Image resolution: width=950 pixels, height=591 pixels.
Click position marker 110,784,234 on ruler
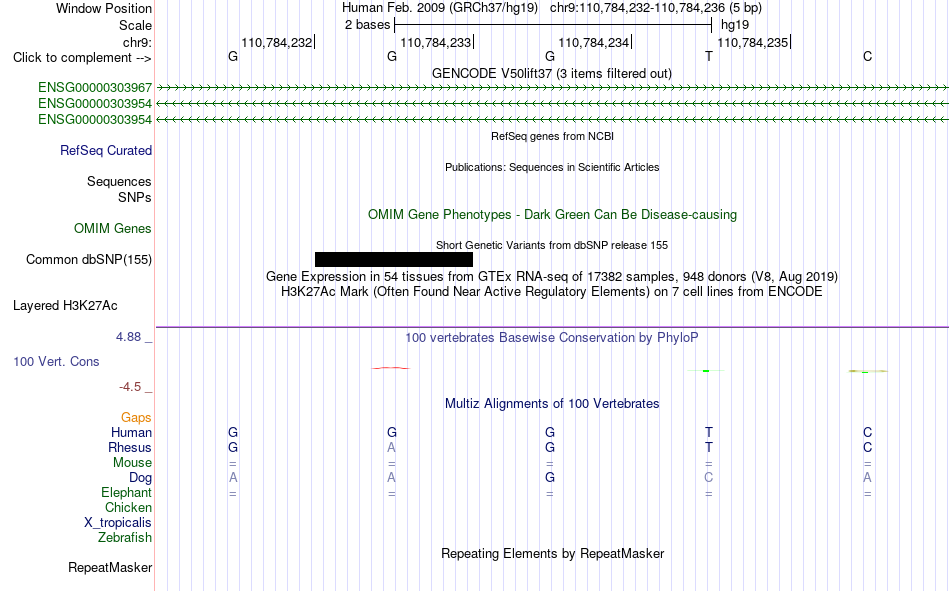pos(594,42)
